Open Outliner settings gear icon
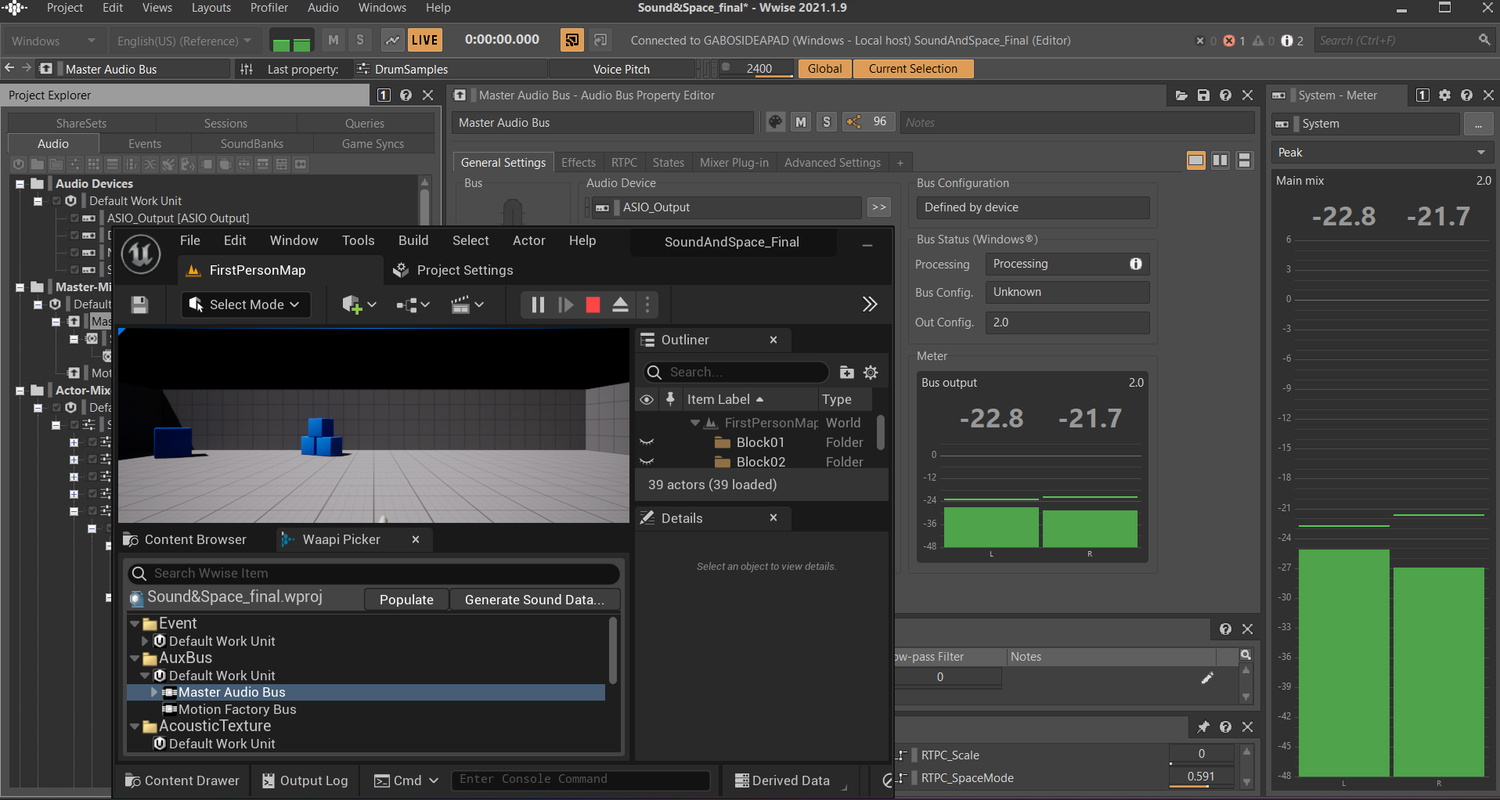This screenshot has height=800, width=1500. 871,372
